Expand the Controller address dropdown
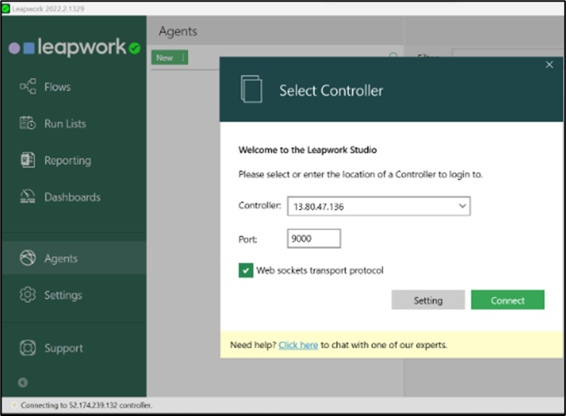 [x=462, y=206]
